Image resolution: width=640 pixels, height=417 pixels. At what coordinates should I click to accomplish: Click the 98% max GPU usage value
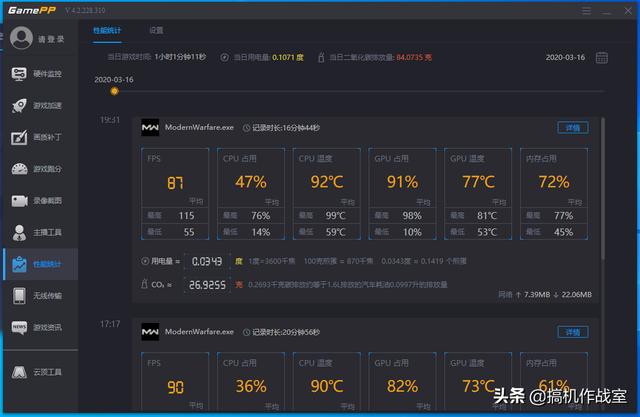point(412,216)
